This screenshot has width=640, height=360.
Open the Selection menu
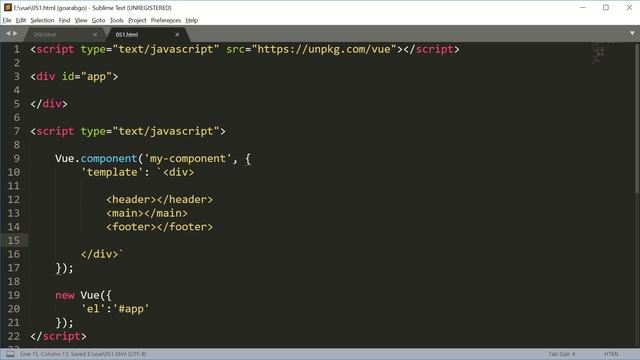42,20
